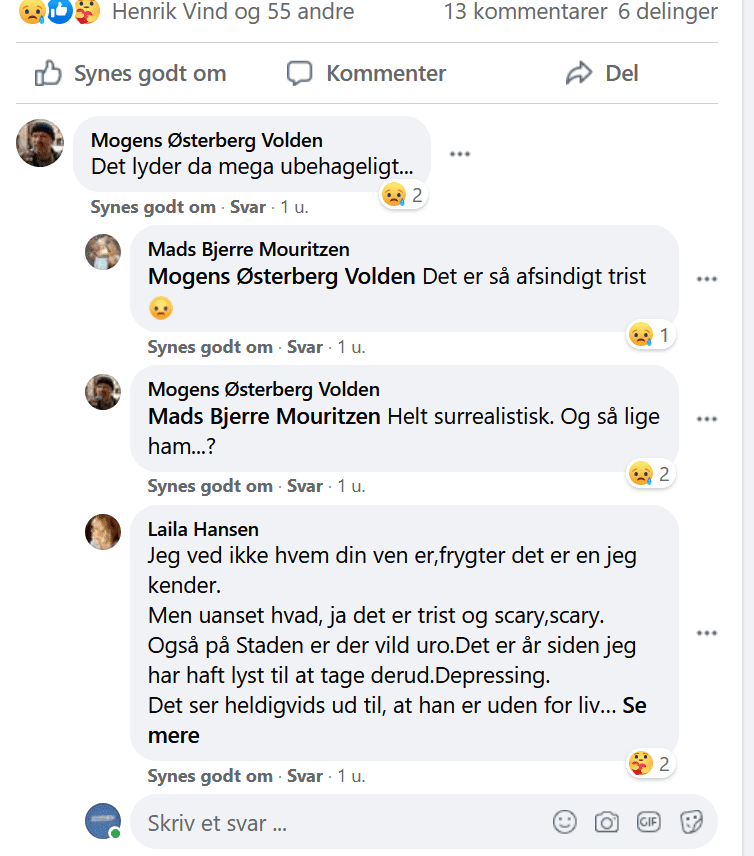Open options menu for Mogens' first comment
Screen dimensions: 754x856
pyautogui.click(x=460, y=154)
